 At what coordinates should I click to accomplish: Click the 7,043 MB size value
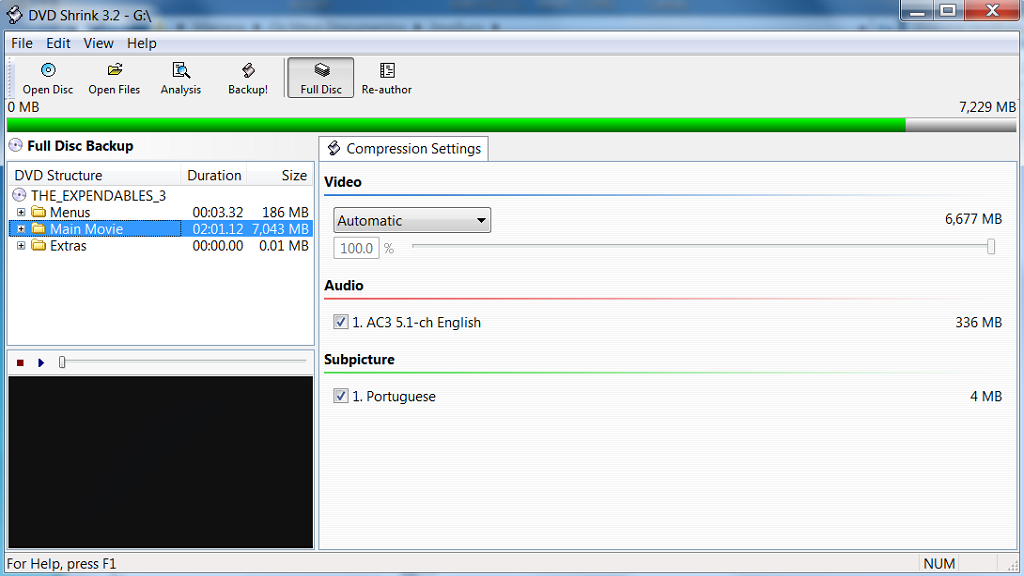coord(280,229)
